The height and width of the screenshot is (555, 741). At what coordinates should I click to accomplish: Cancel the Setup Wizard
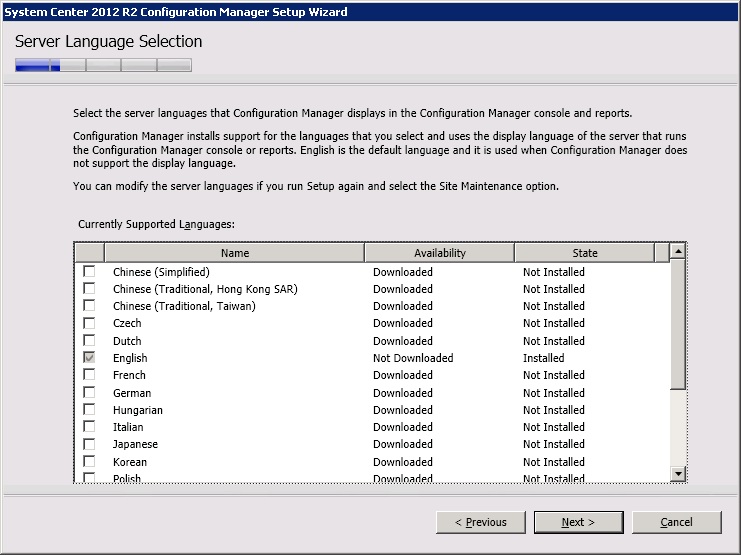point(676,522)
